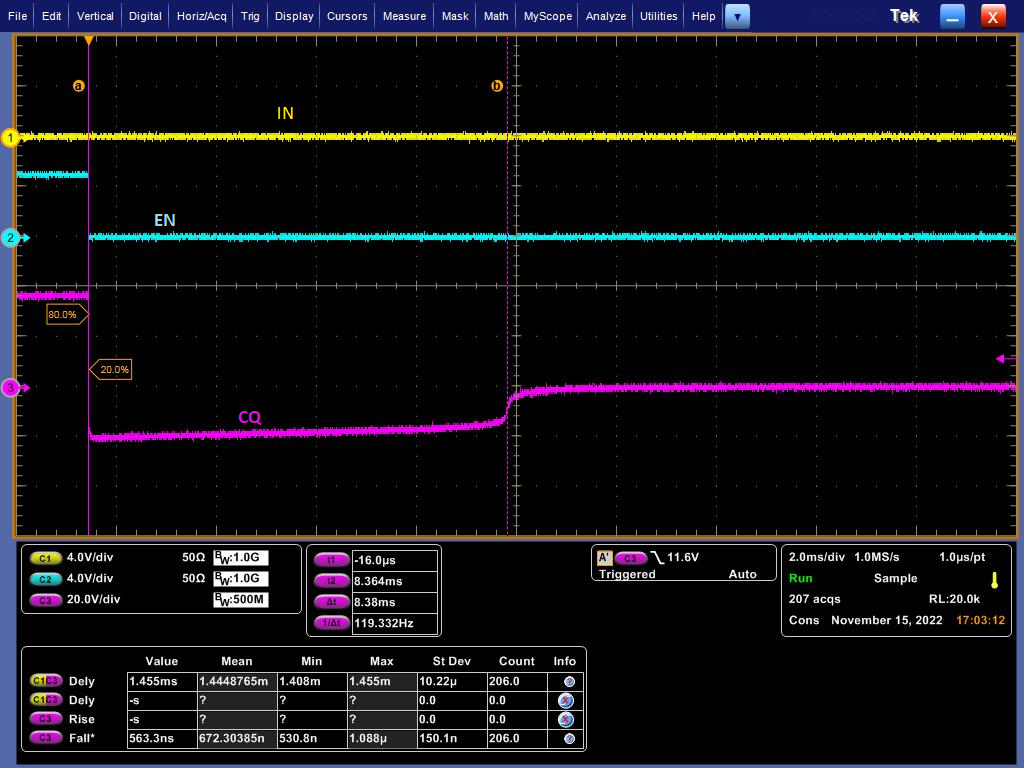This screenshot has height=768, width=1024.
Task: Open the Cursors menu
Action: 347,16
